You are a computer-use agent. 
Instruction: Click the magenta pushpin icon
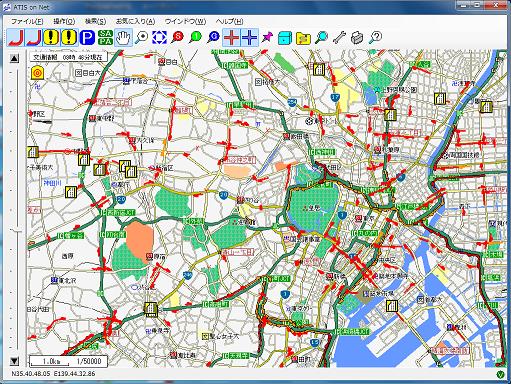pyautogui.click(x=267, y=37)
